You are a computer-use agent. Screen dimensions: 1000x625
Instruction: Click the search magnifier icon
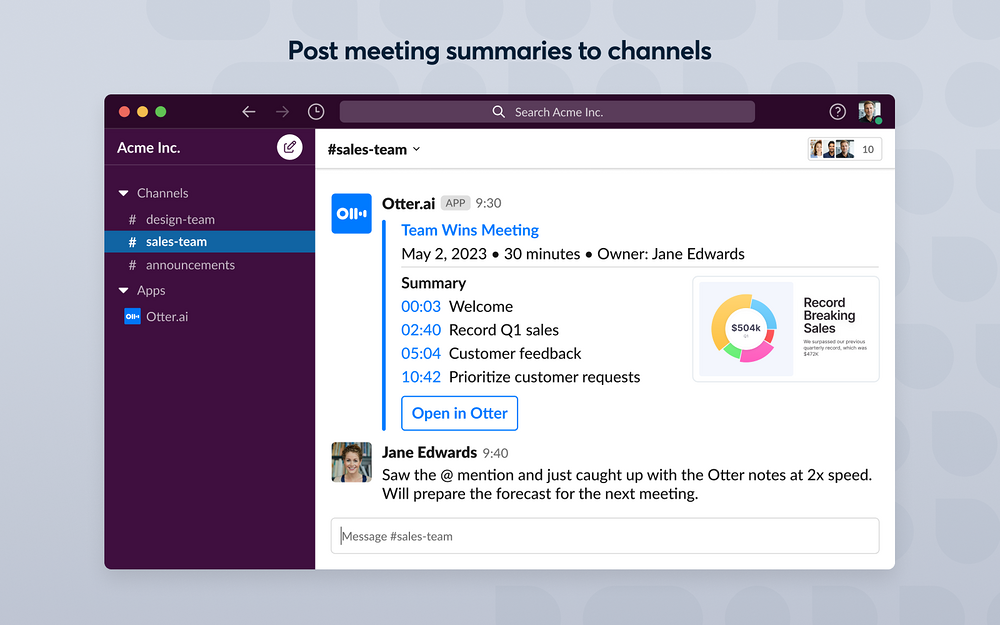(x=498, y=112)
